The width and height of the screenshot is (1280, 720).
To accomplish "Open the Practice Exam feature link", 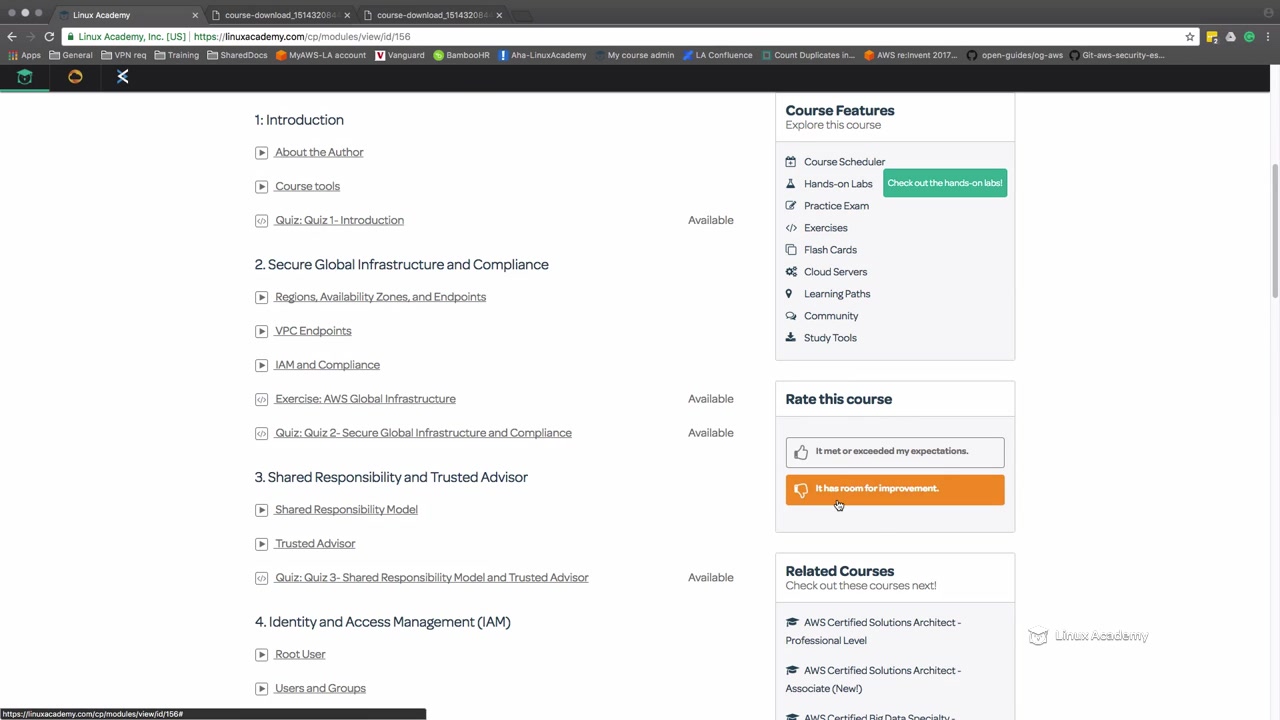I will point(836,206).
